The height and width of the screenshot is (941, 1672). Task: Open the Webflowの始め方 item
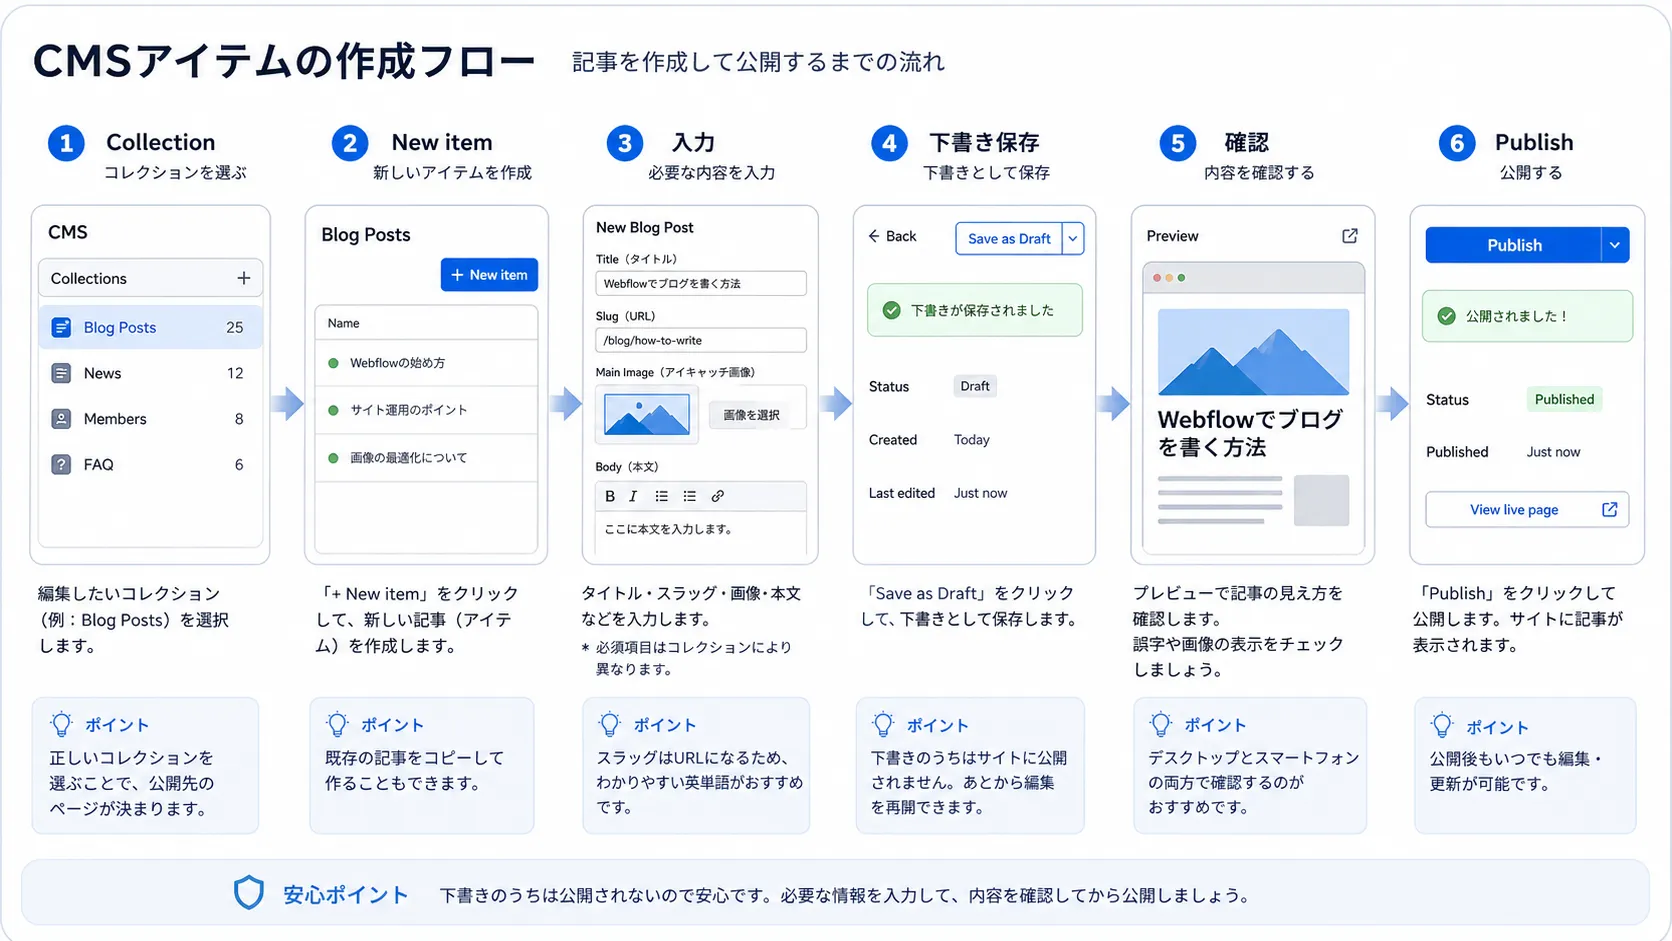(x=426, y=363)
